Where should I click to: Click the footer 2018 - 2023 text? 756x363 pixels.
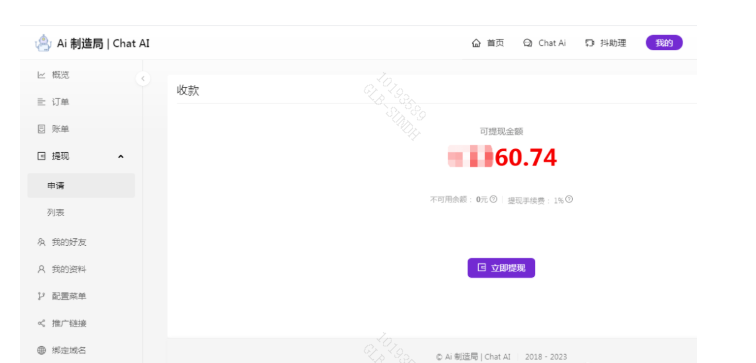(x=546, y=357)
